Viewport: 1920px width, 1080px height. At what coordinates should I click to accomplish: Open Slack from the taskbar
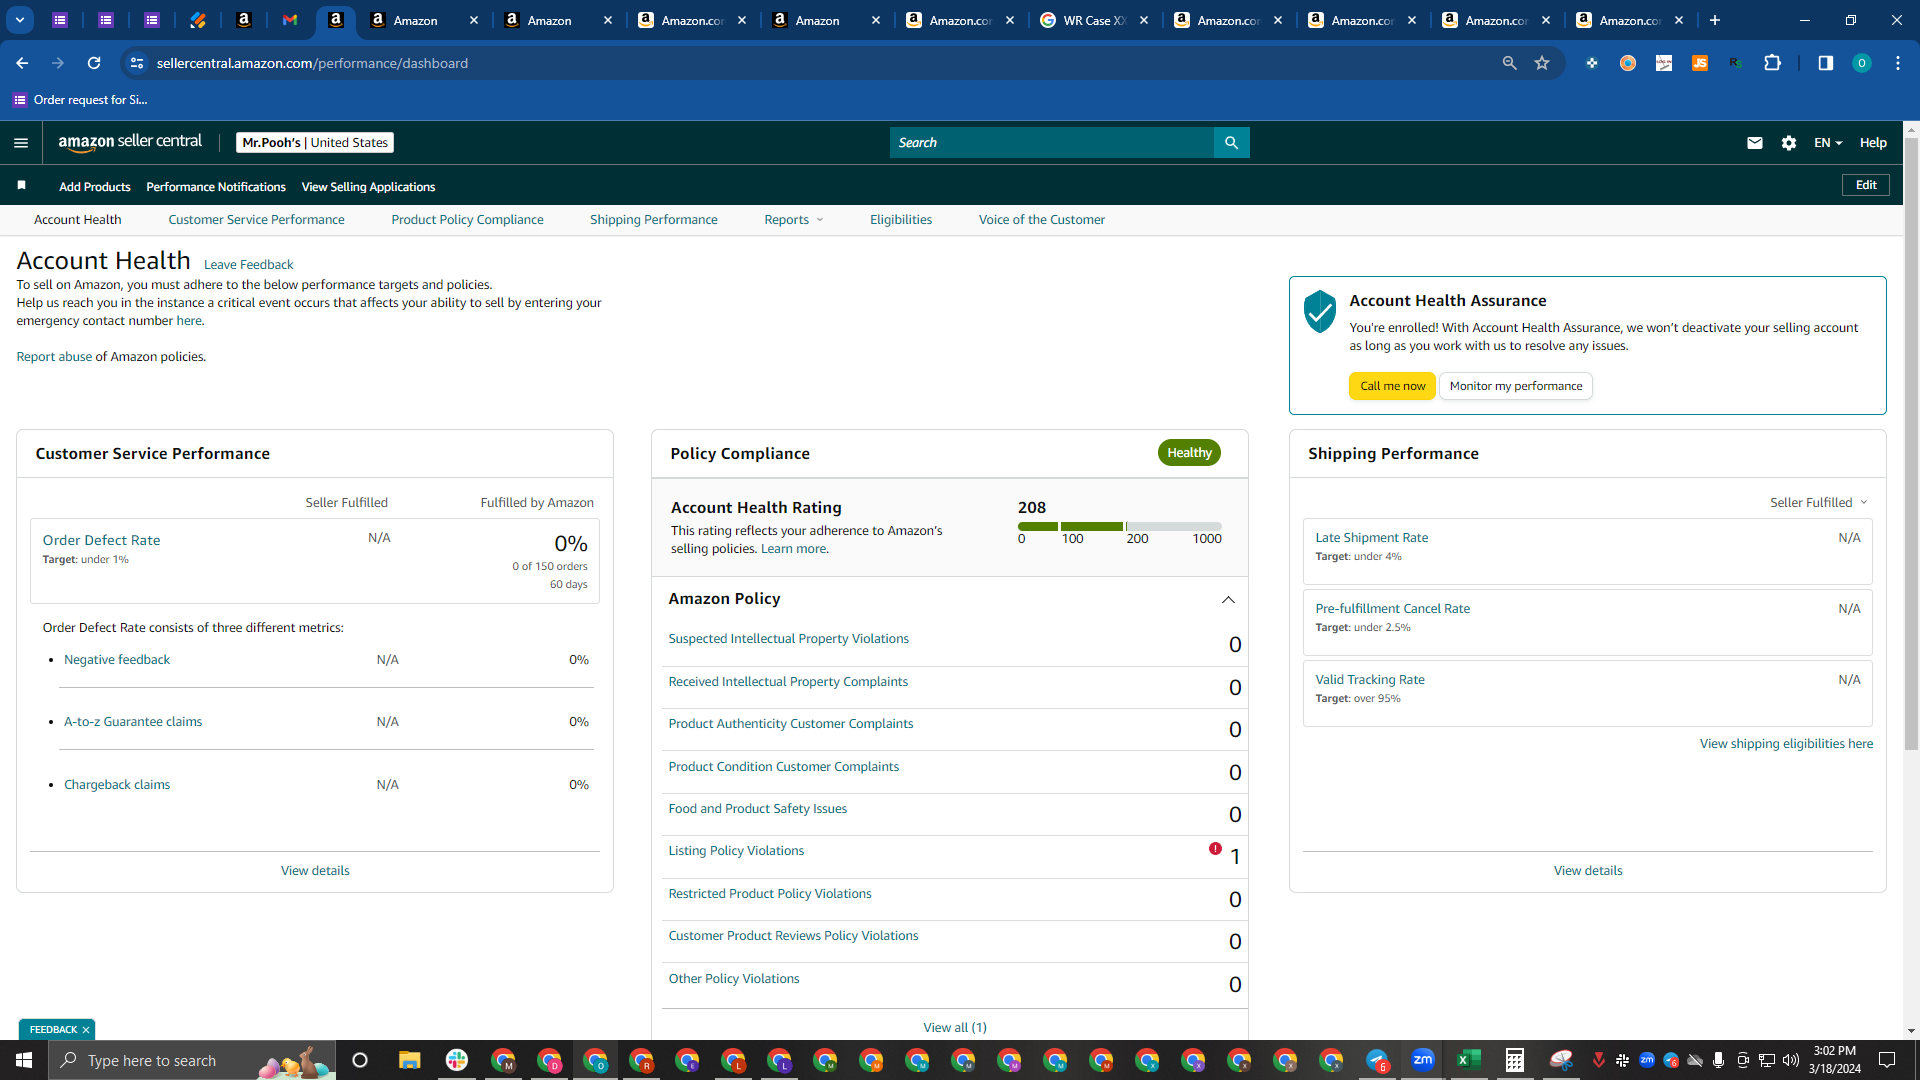point(457,1060)
